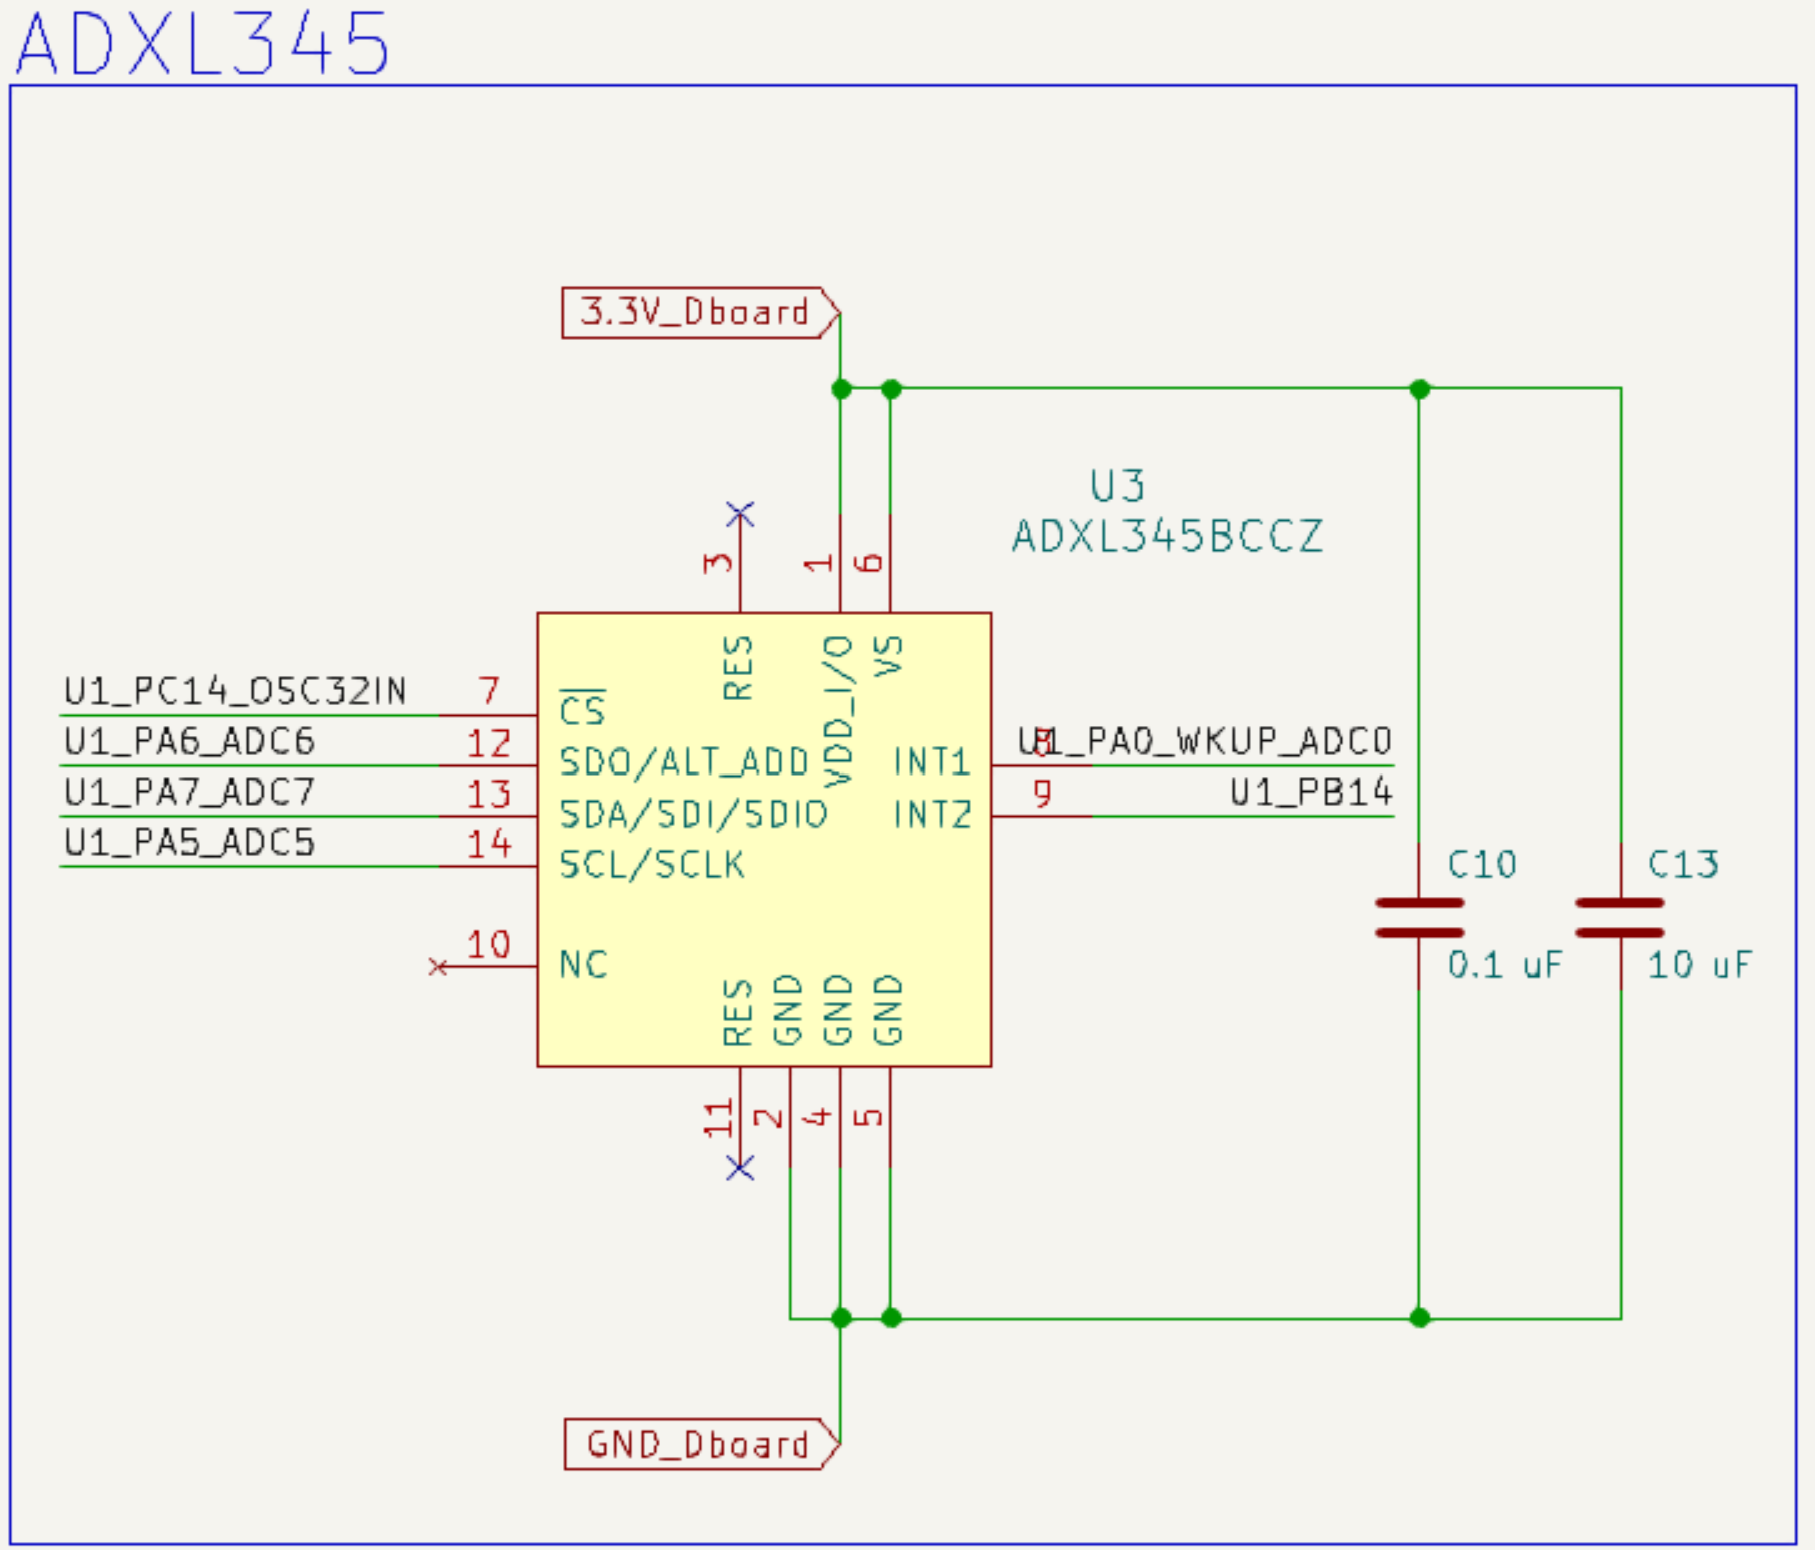Click the VDD_I/O pin name
The height and width of the screenshot is (1550, 1815).
(838, 711)
